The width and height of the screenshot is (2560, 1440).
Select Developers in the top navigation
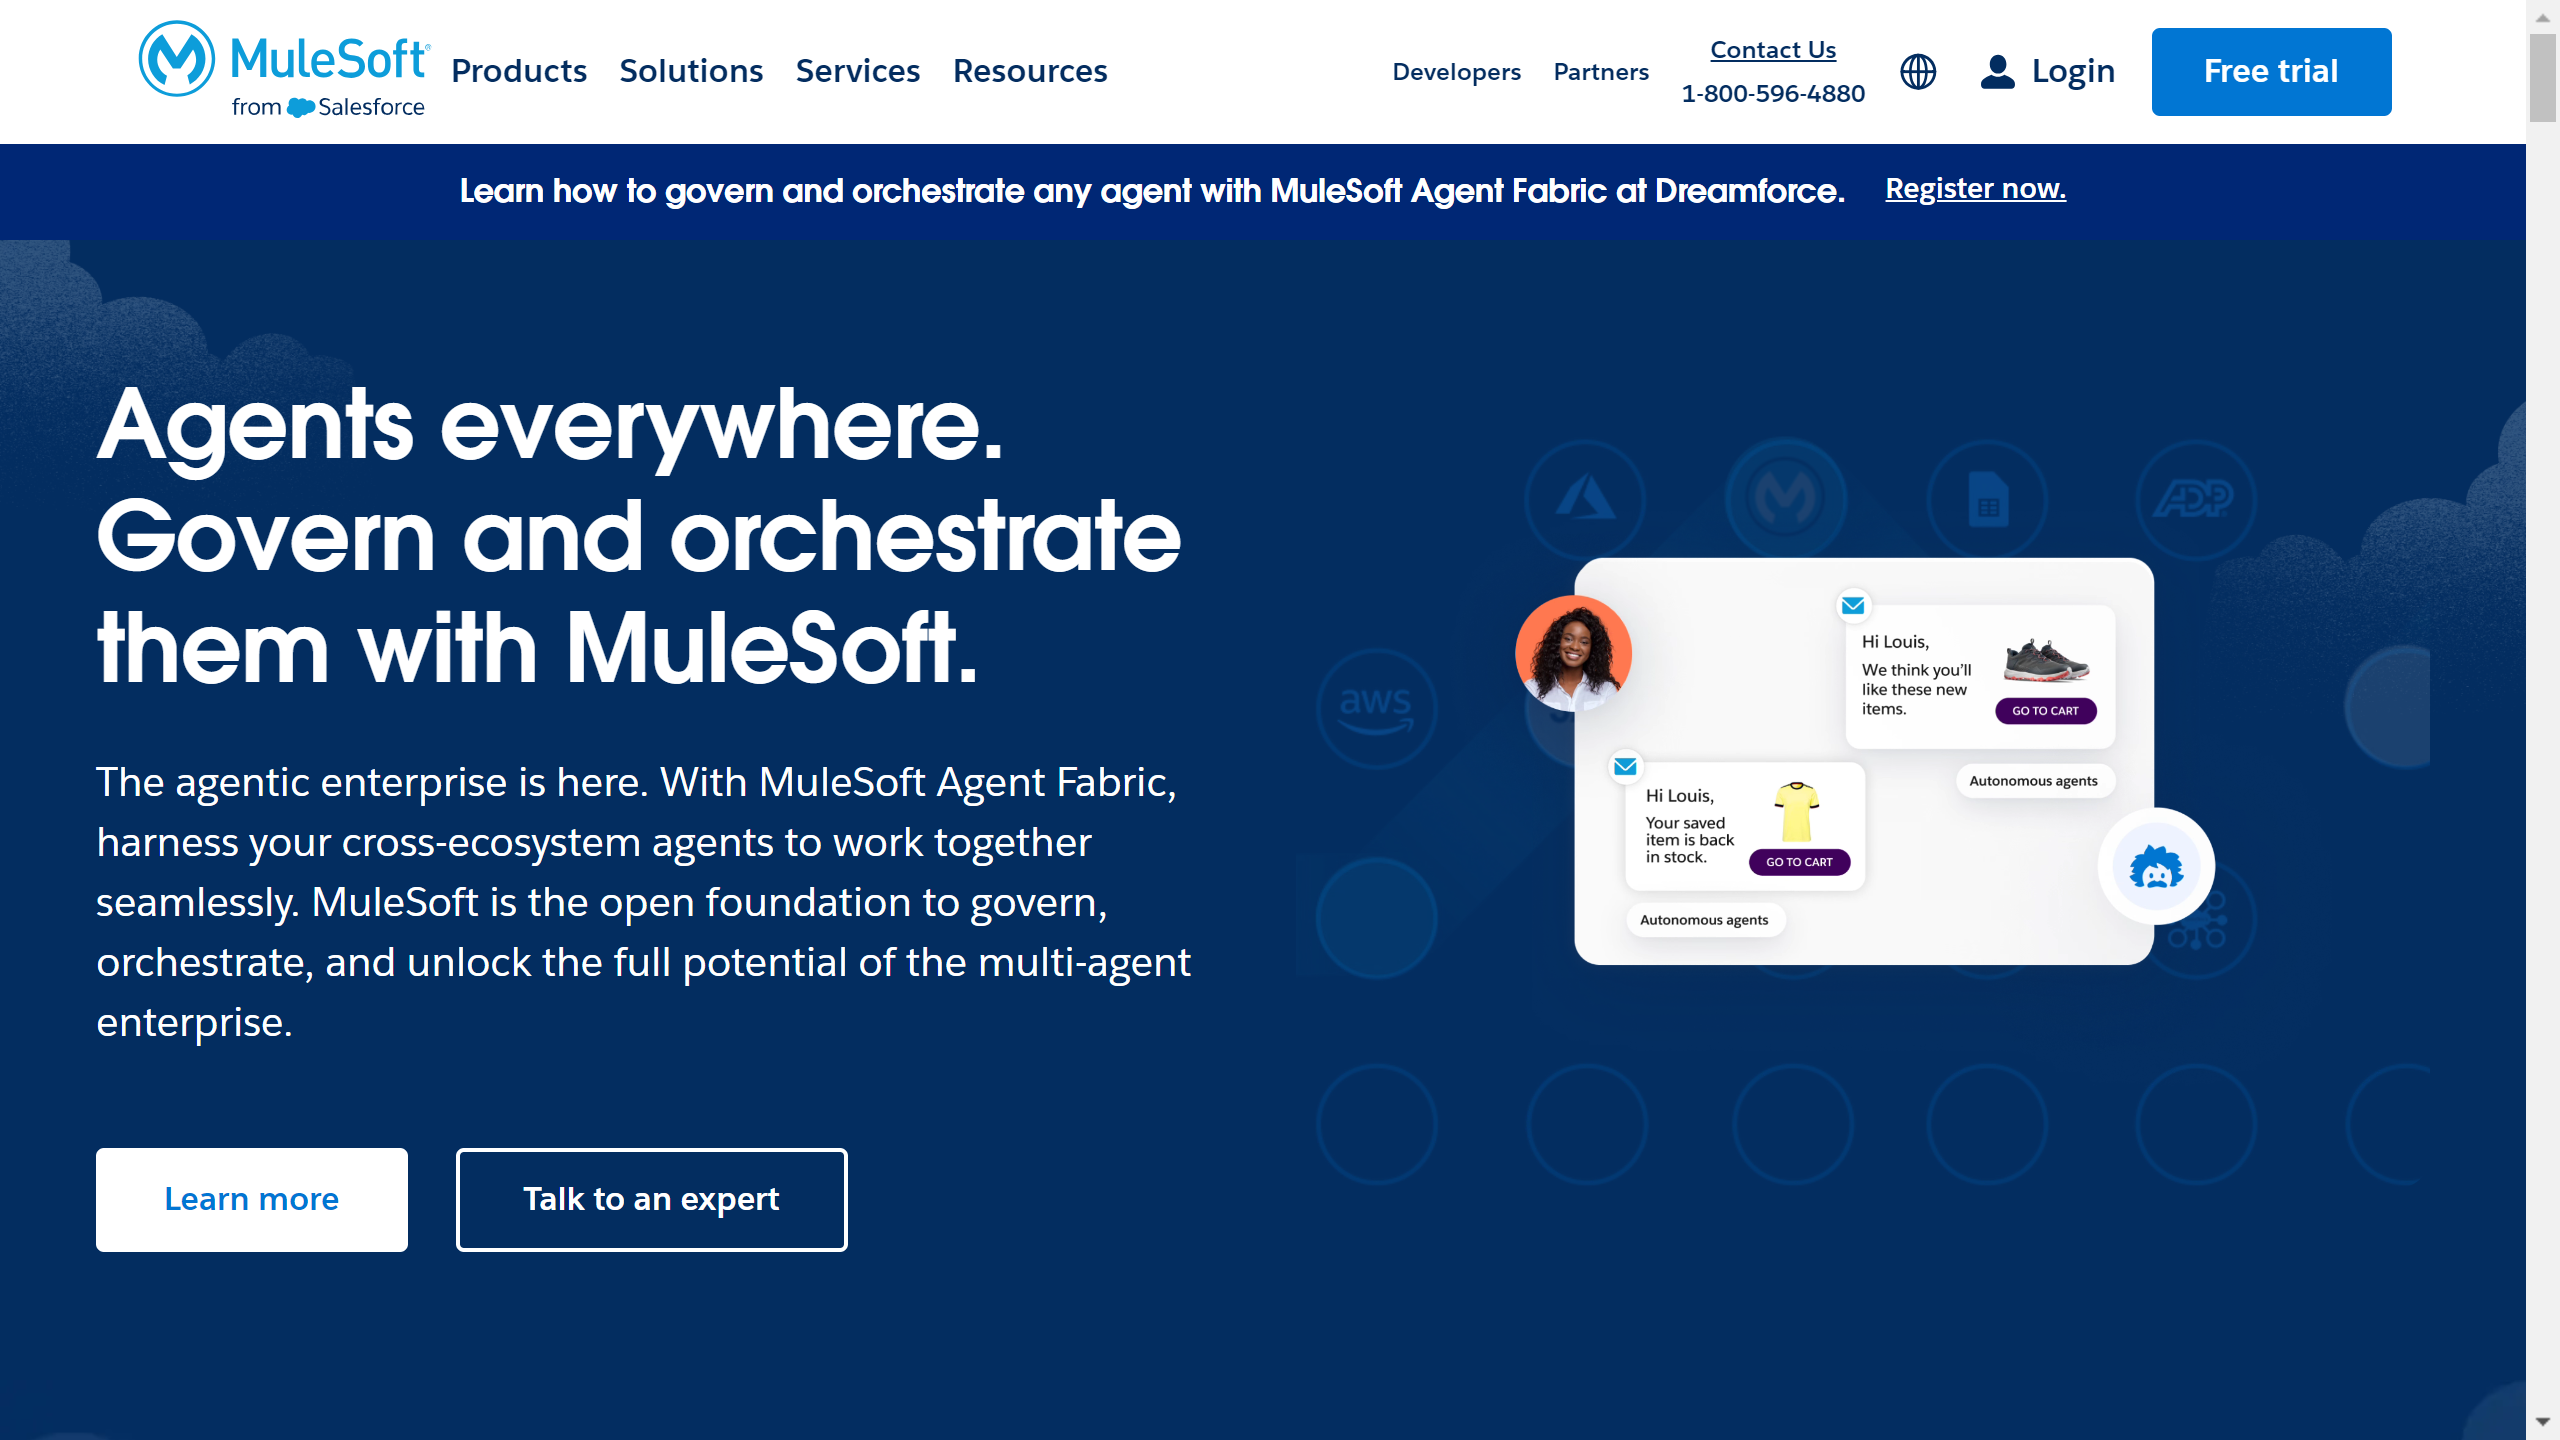pyautogui.click(x=1456, y=71)
